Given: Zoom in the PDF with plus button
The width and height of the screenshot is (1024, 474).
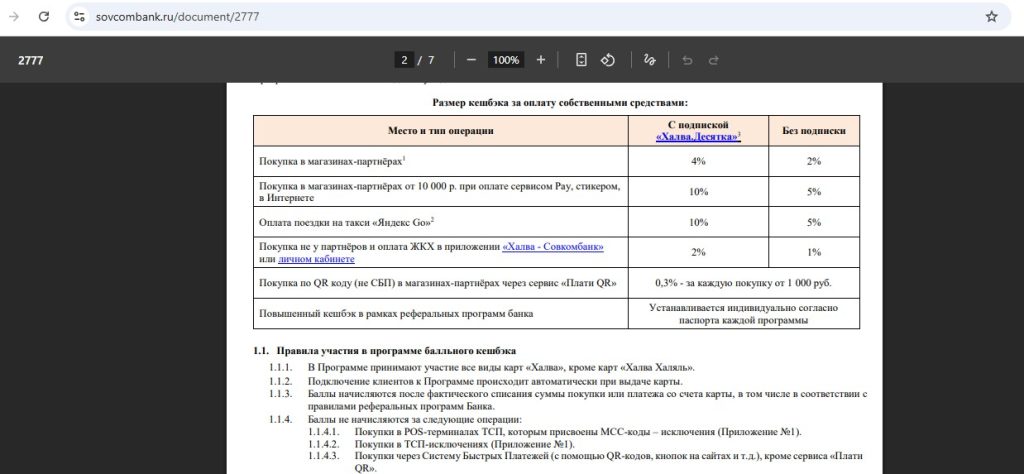Looking at the screenshot, I should (x=541, y=60).
